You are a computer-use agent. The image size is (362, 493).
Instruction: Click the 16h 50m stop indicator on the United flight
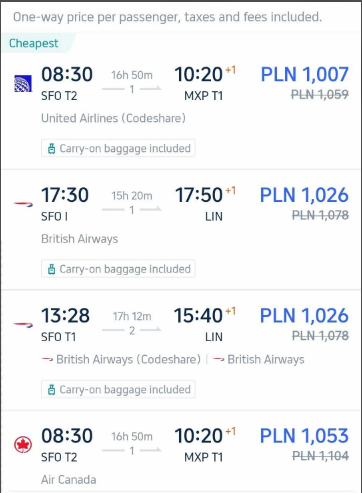132,82
